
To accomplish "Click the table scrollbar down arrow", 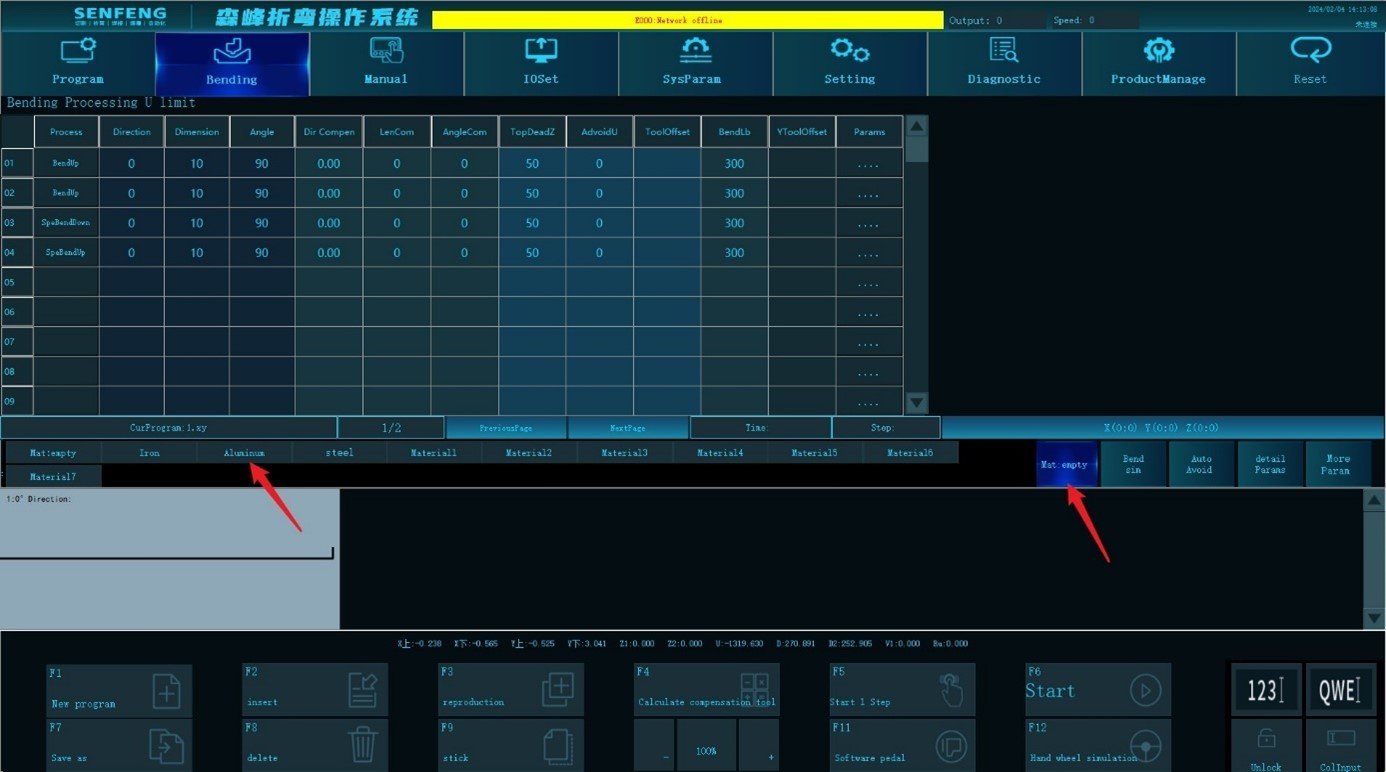I will click(916, 402).
